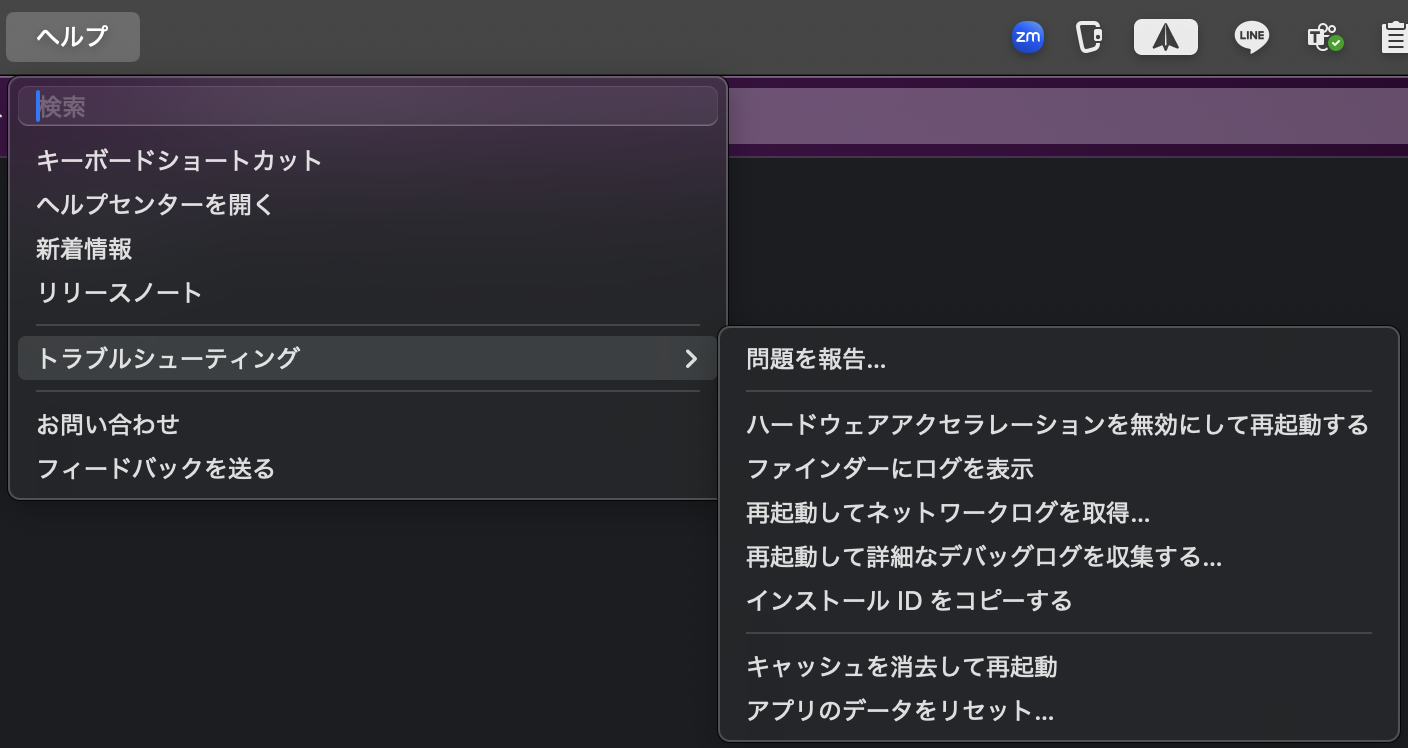Open the ヘルプ menu title
This screenshot has height=748, width=1408.
coord(72,36)
